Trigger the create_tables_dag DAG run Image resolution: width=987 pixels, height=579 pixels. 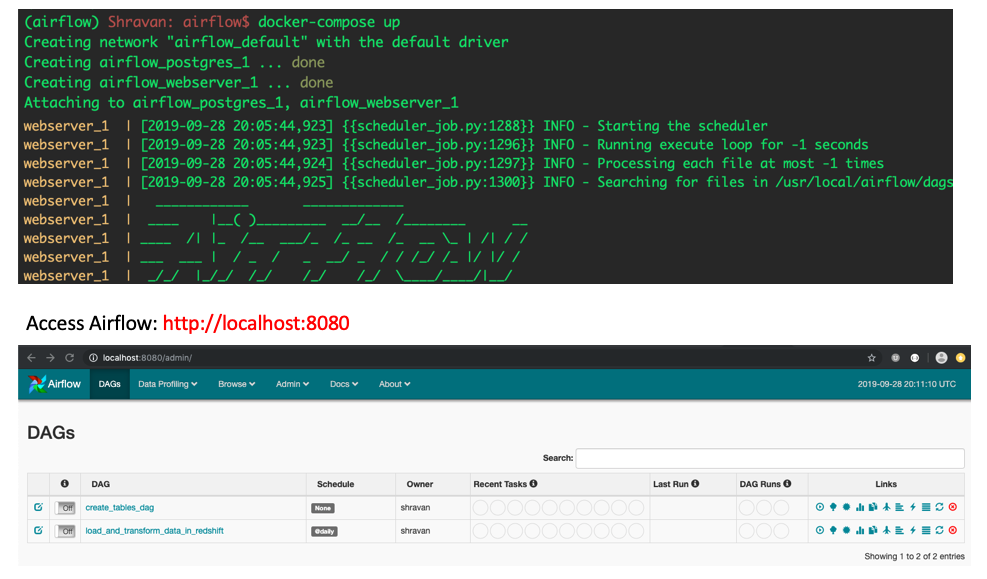tap(820, 507)
